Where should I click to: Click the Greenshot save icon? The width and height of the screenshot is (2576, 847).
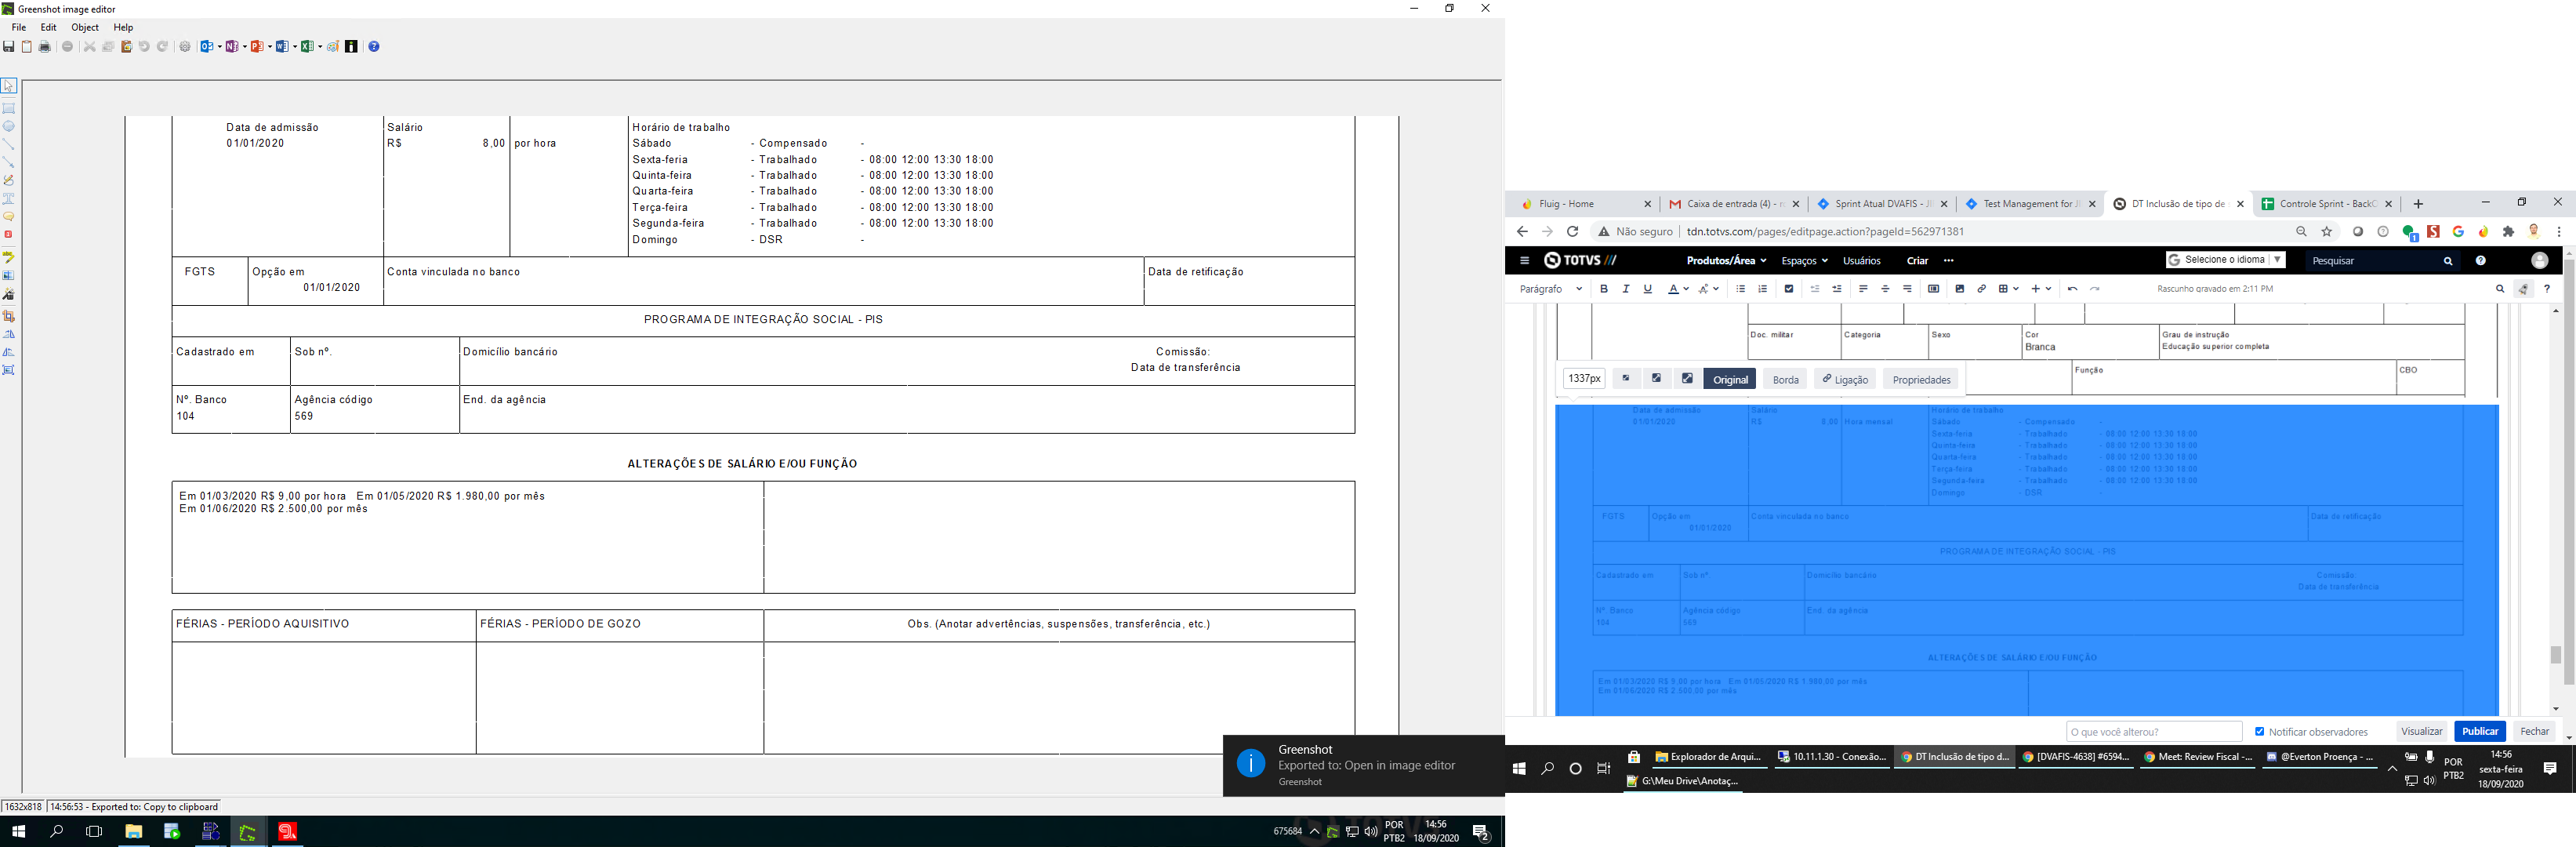[x=9, y=47]
